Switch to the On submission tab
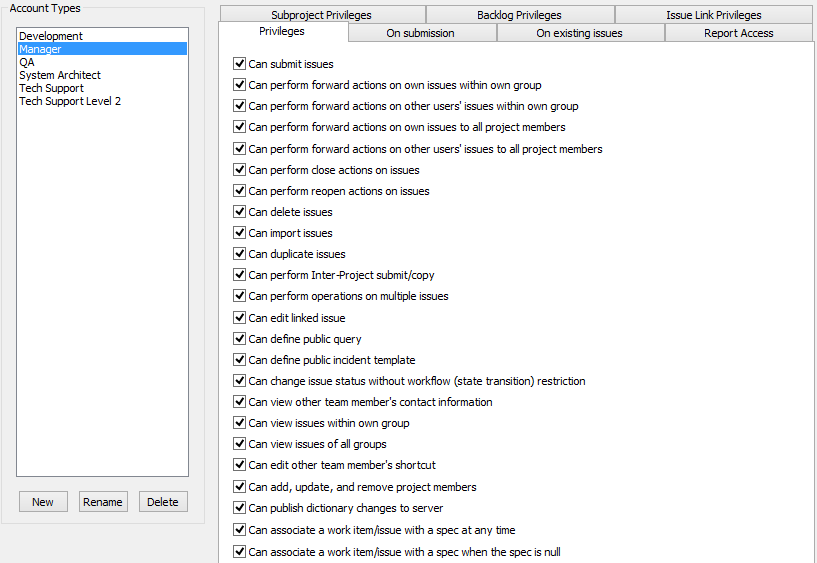 click(x=420, y=33)
